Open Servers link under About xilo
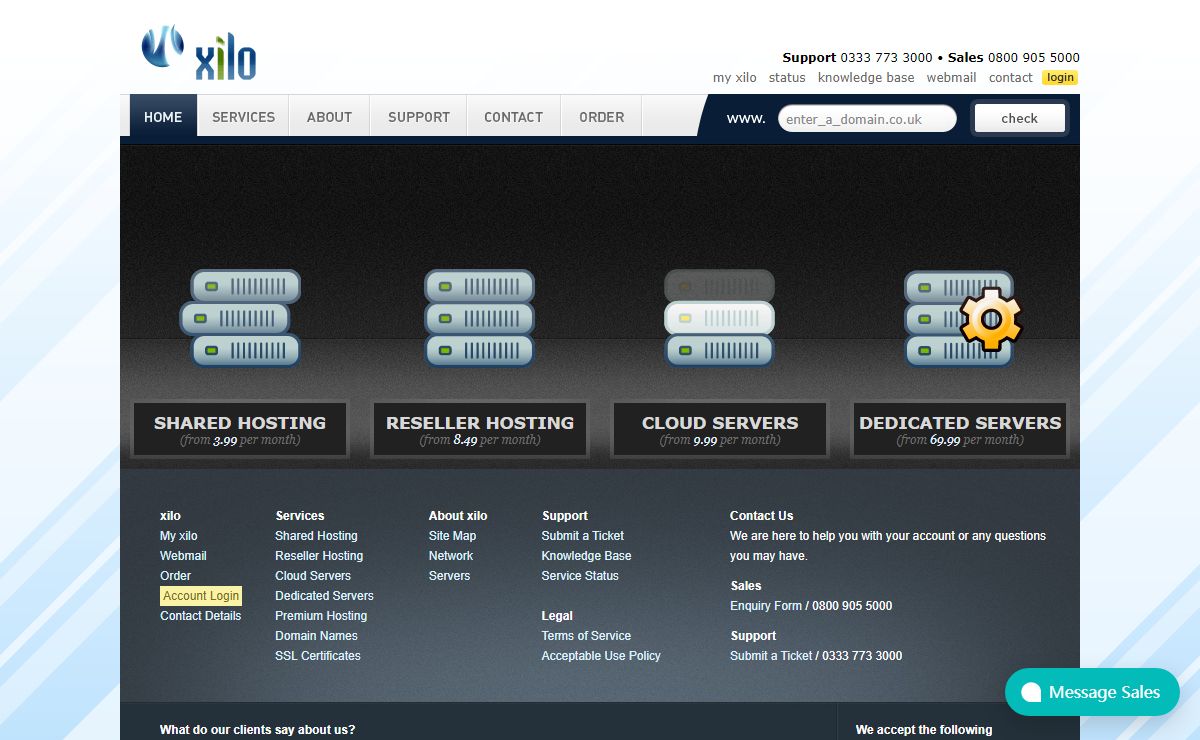1200x740 pixels. coord(449,576)
